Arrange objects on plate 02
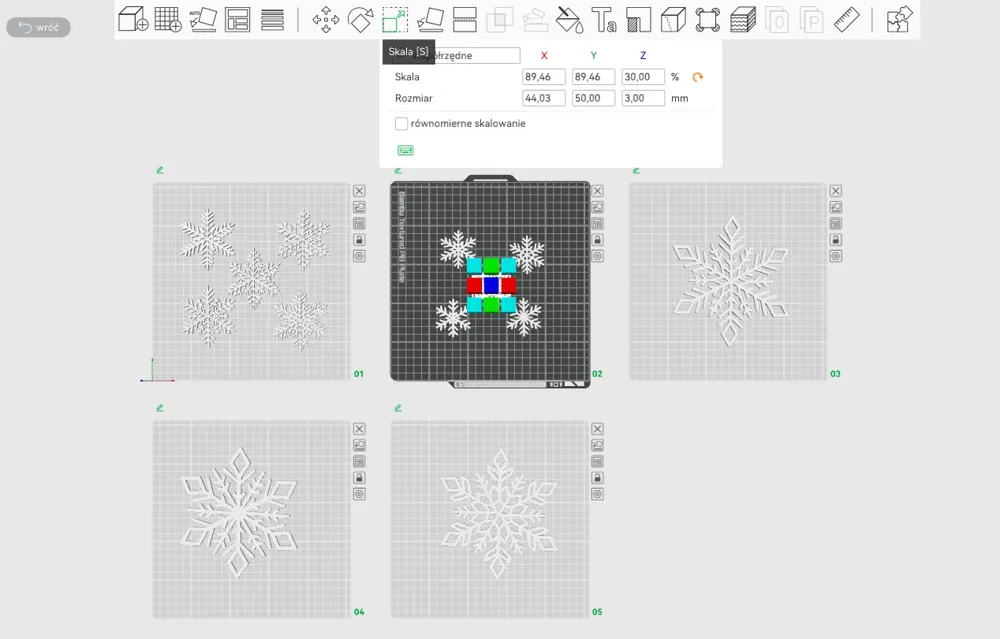This screenshot has width=1000, height=639. 598,223
